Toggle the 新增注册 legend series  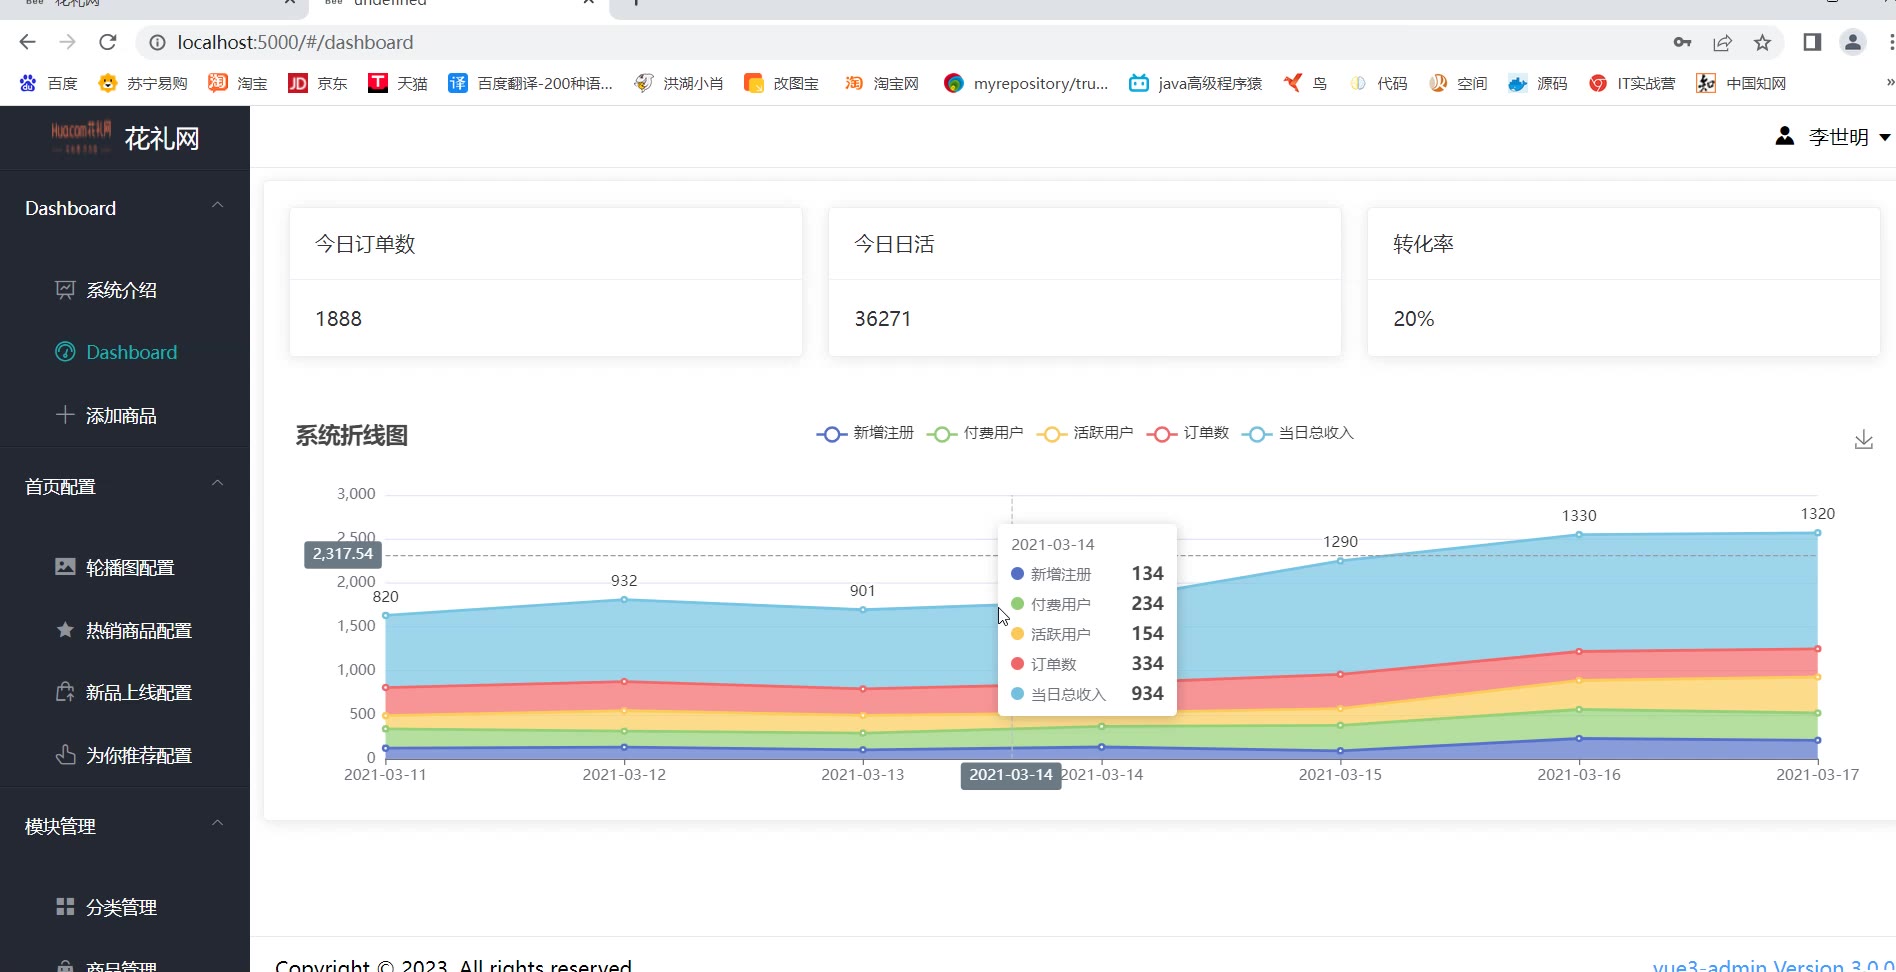tap(865, 433)
